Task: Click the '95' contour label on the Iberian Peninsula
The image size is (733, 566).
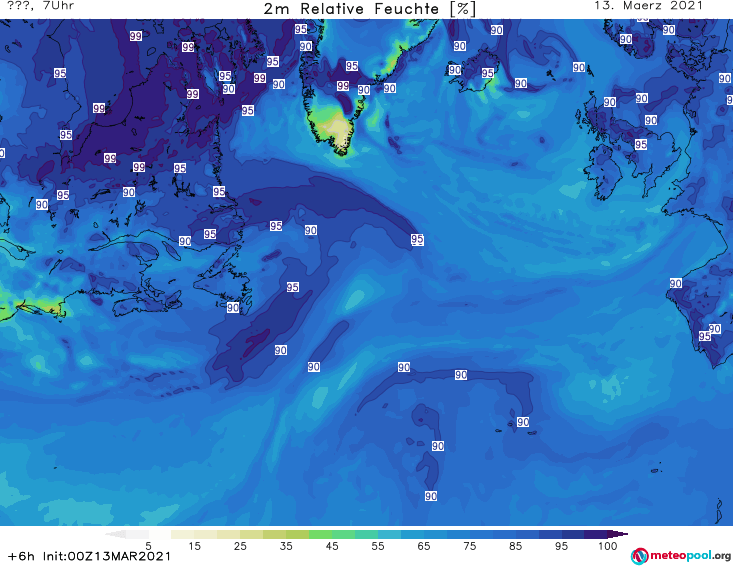Action: (705, 336)
